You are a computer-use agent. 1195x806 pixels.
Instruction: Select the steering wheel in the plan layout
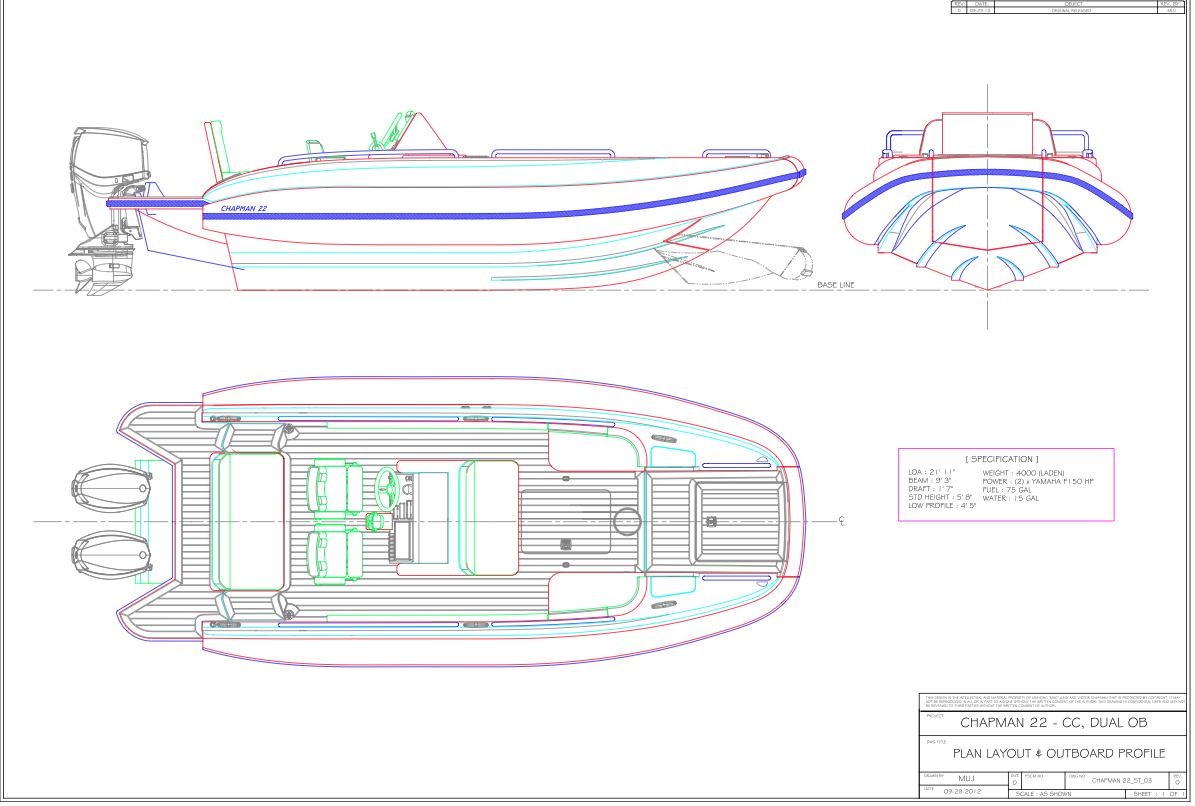tap(387, 488)
